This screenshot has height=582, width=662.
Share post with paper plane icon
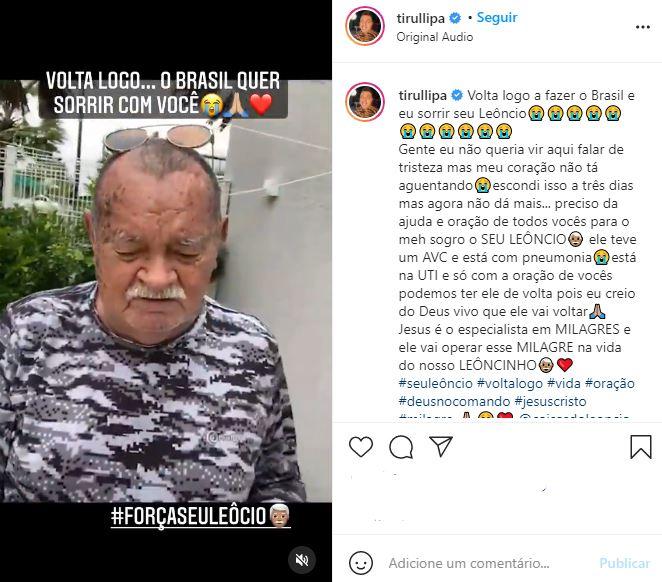point(441,446)
